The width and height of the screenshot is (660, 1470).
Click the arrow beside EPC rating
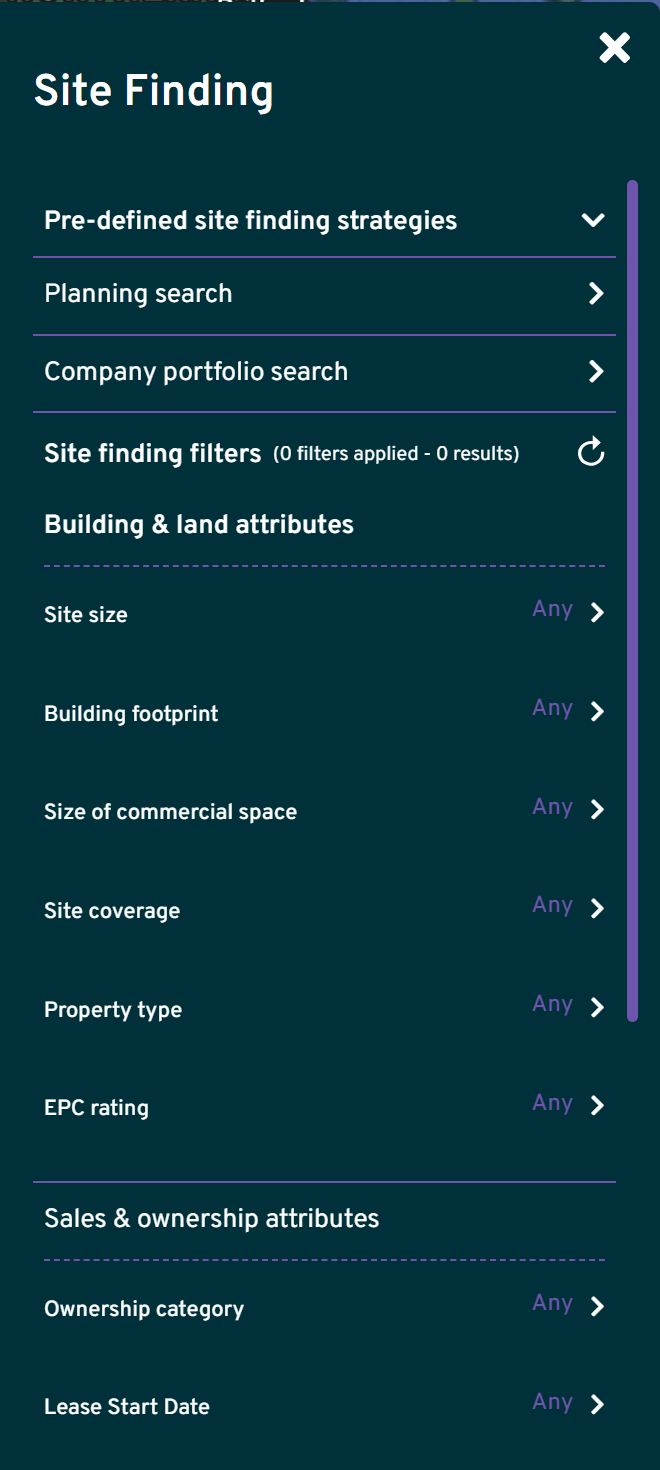click(x=596, y=1105)
